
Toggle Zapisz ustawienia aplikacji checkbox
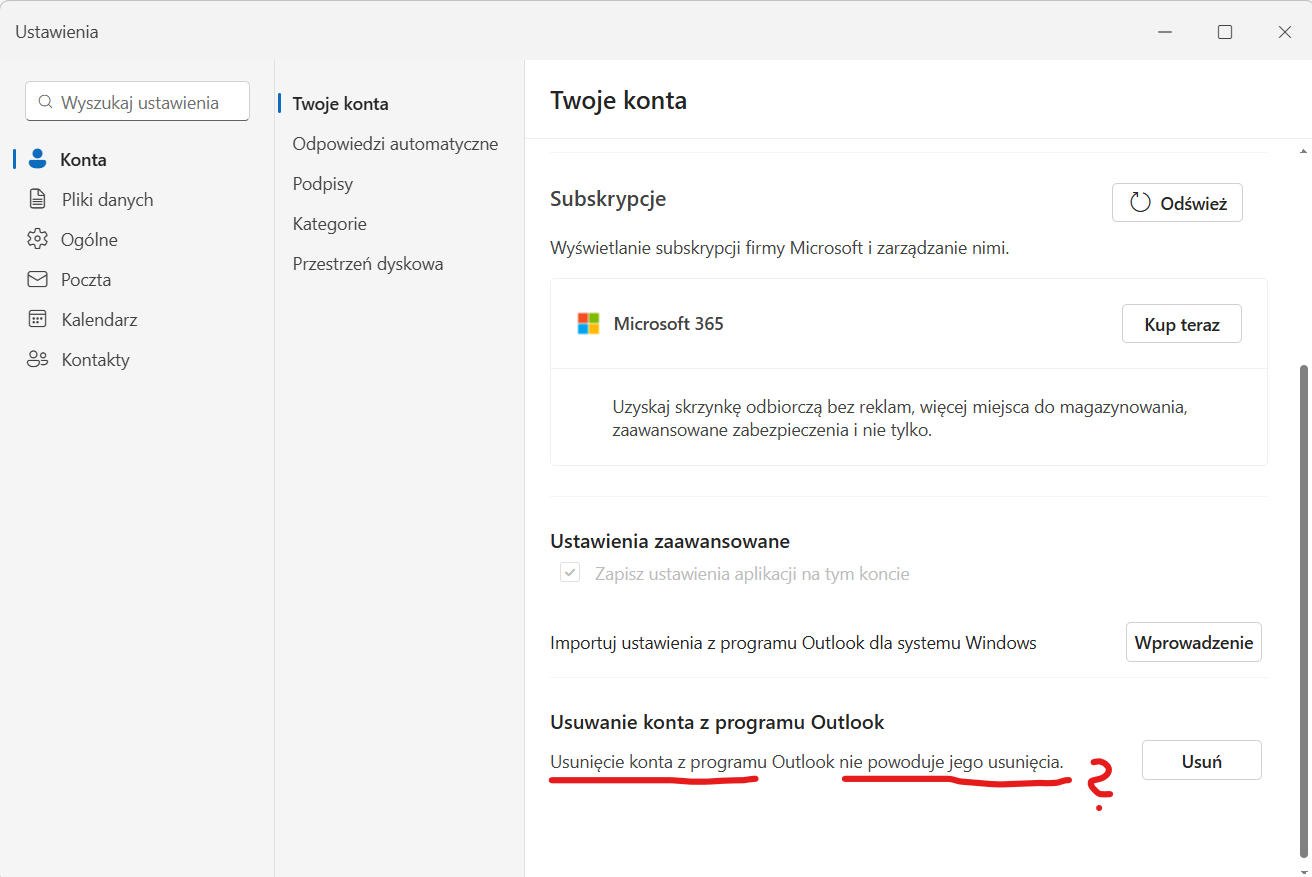tap(570, 573)
